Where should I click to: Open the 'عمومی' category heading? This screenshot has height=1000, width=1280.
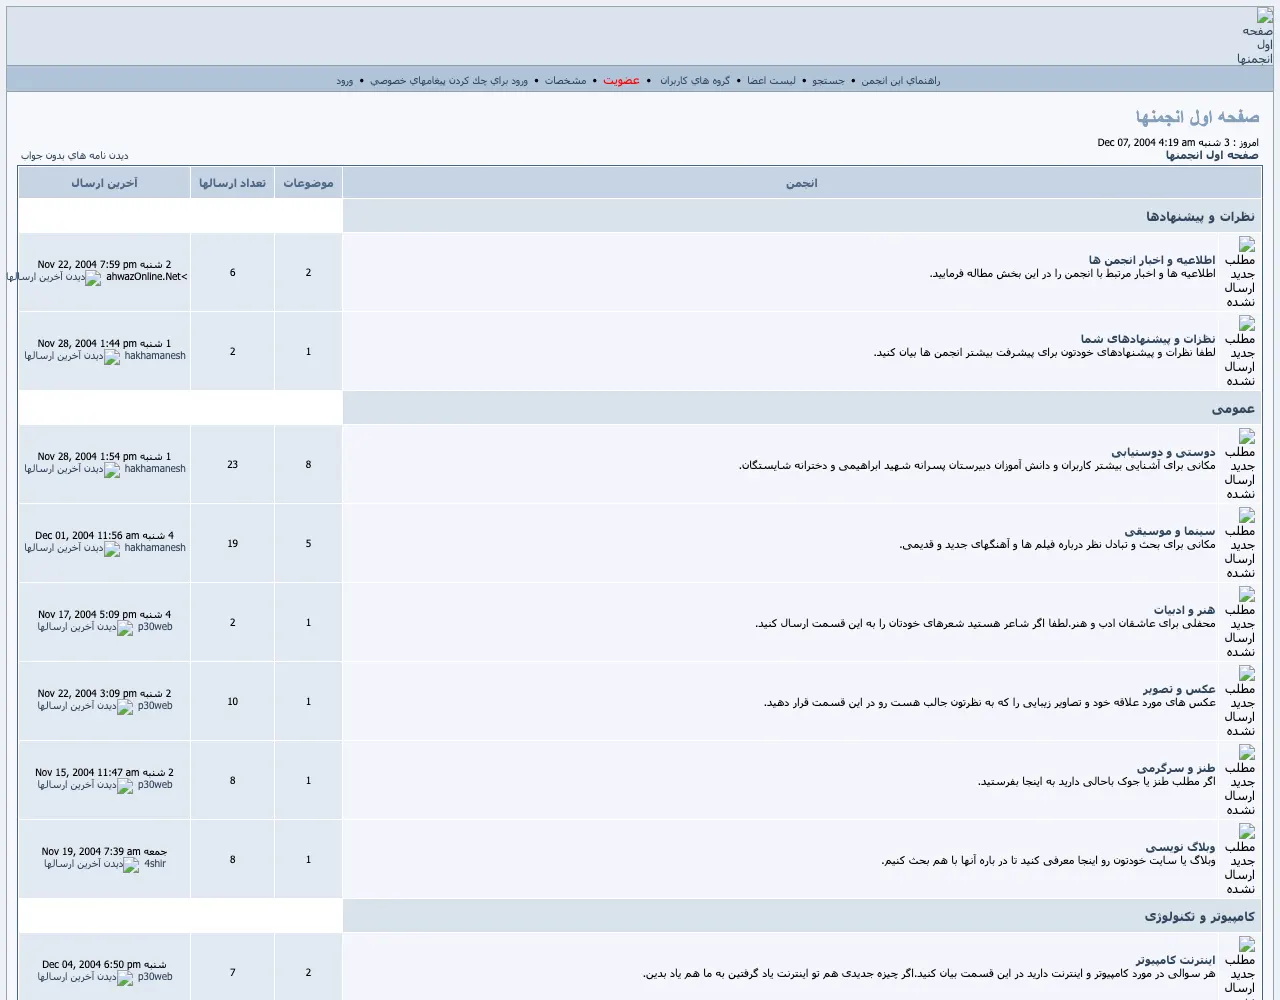point(1233,409)
